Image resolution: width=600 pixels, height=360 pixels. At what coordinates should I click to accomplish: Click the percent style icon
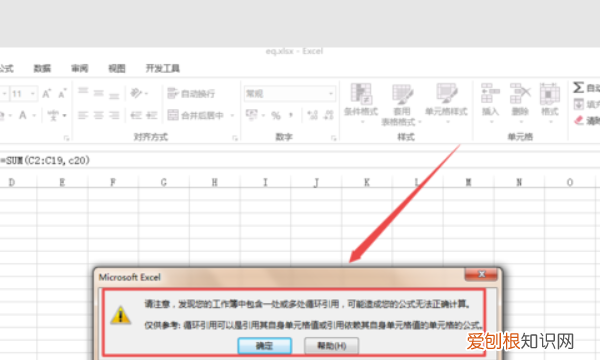276,115
